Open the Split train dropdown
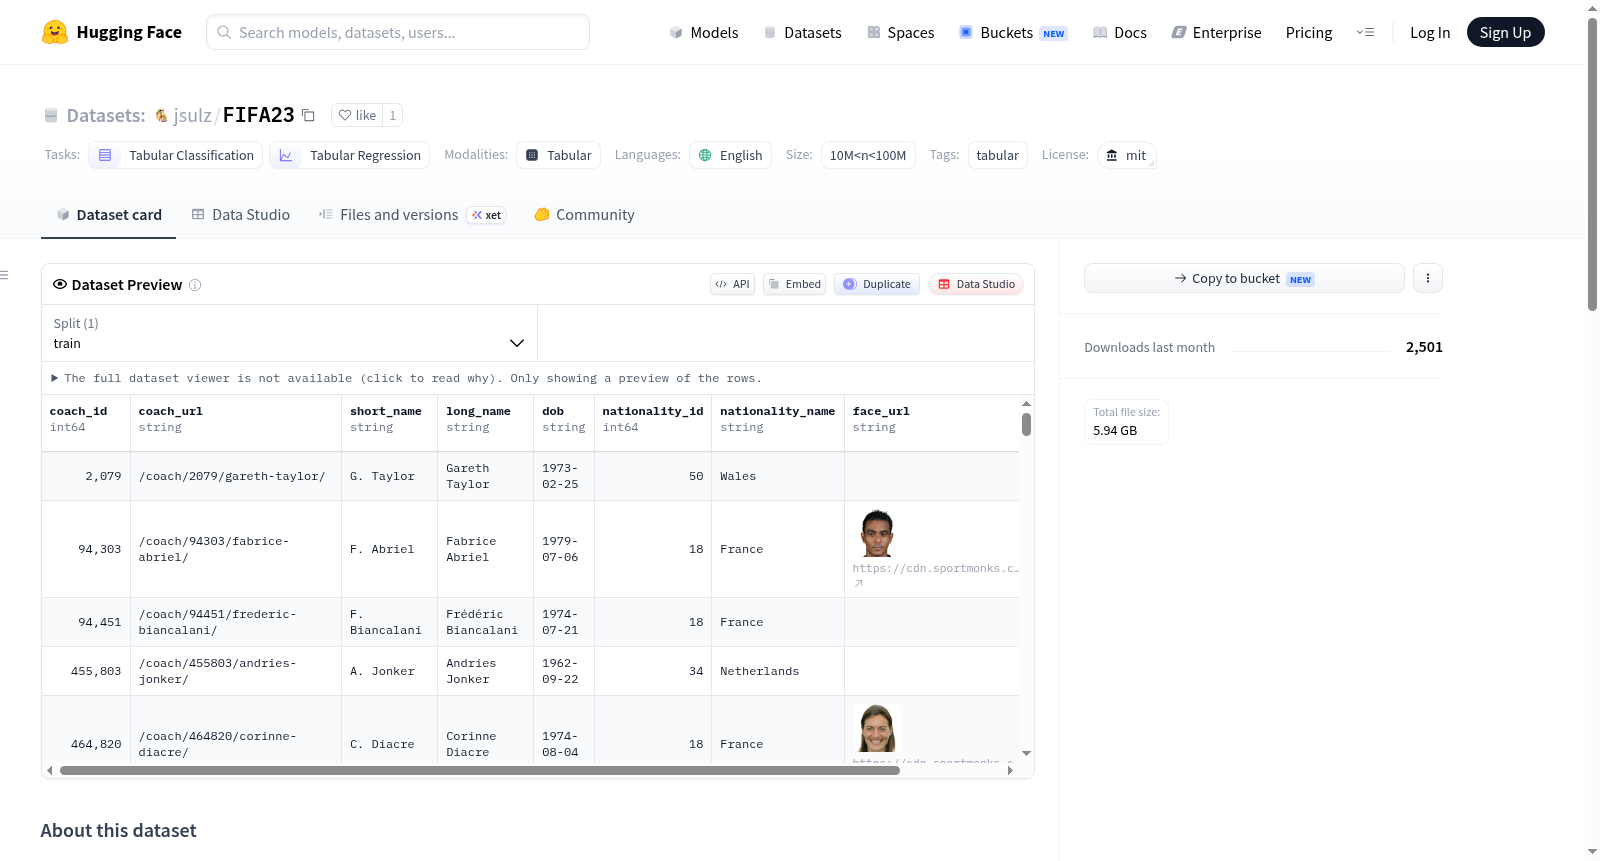This screenshot has width=1600, height=861. 289,333
